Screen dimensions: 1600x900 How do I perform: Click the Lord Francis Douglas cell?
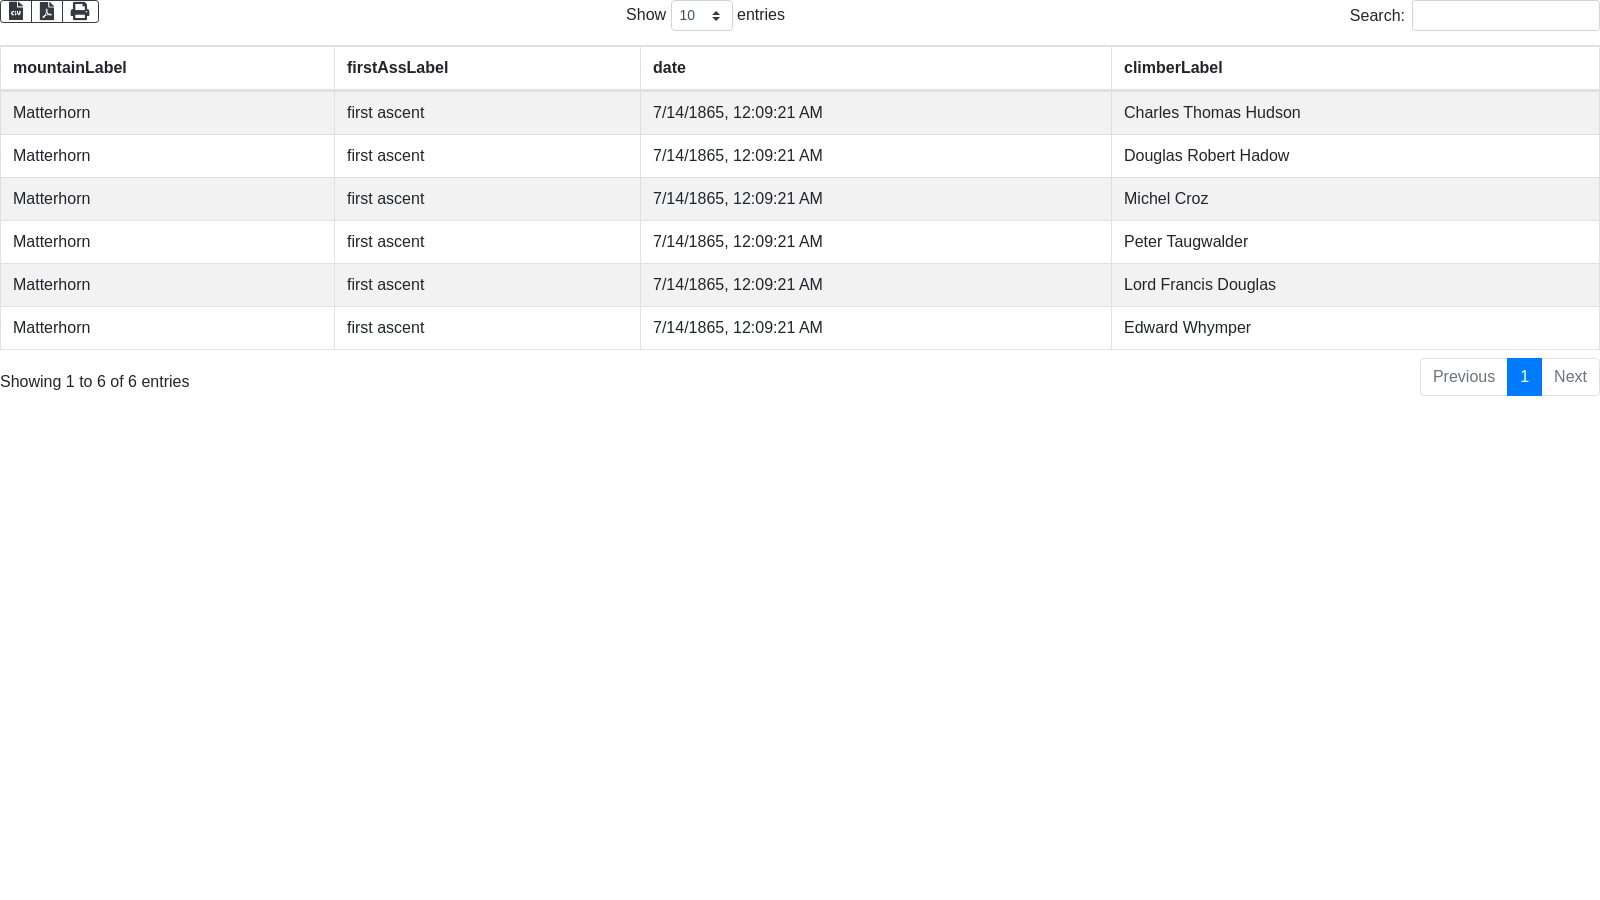[1200, 285]
